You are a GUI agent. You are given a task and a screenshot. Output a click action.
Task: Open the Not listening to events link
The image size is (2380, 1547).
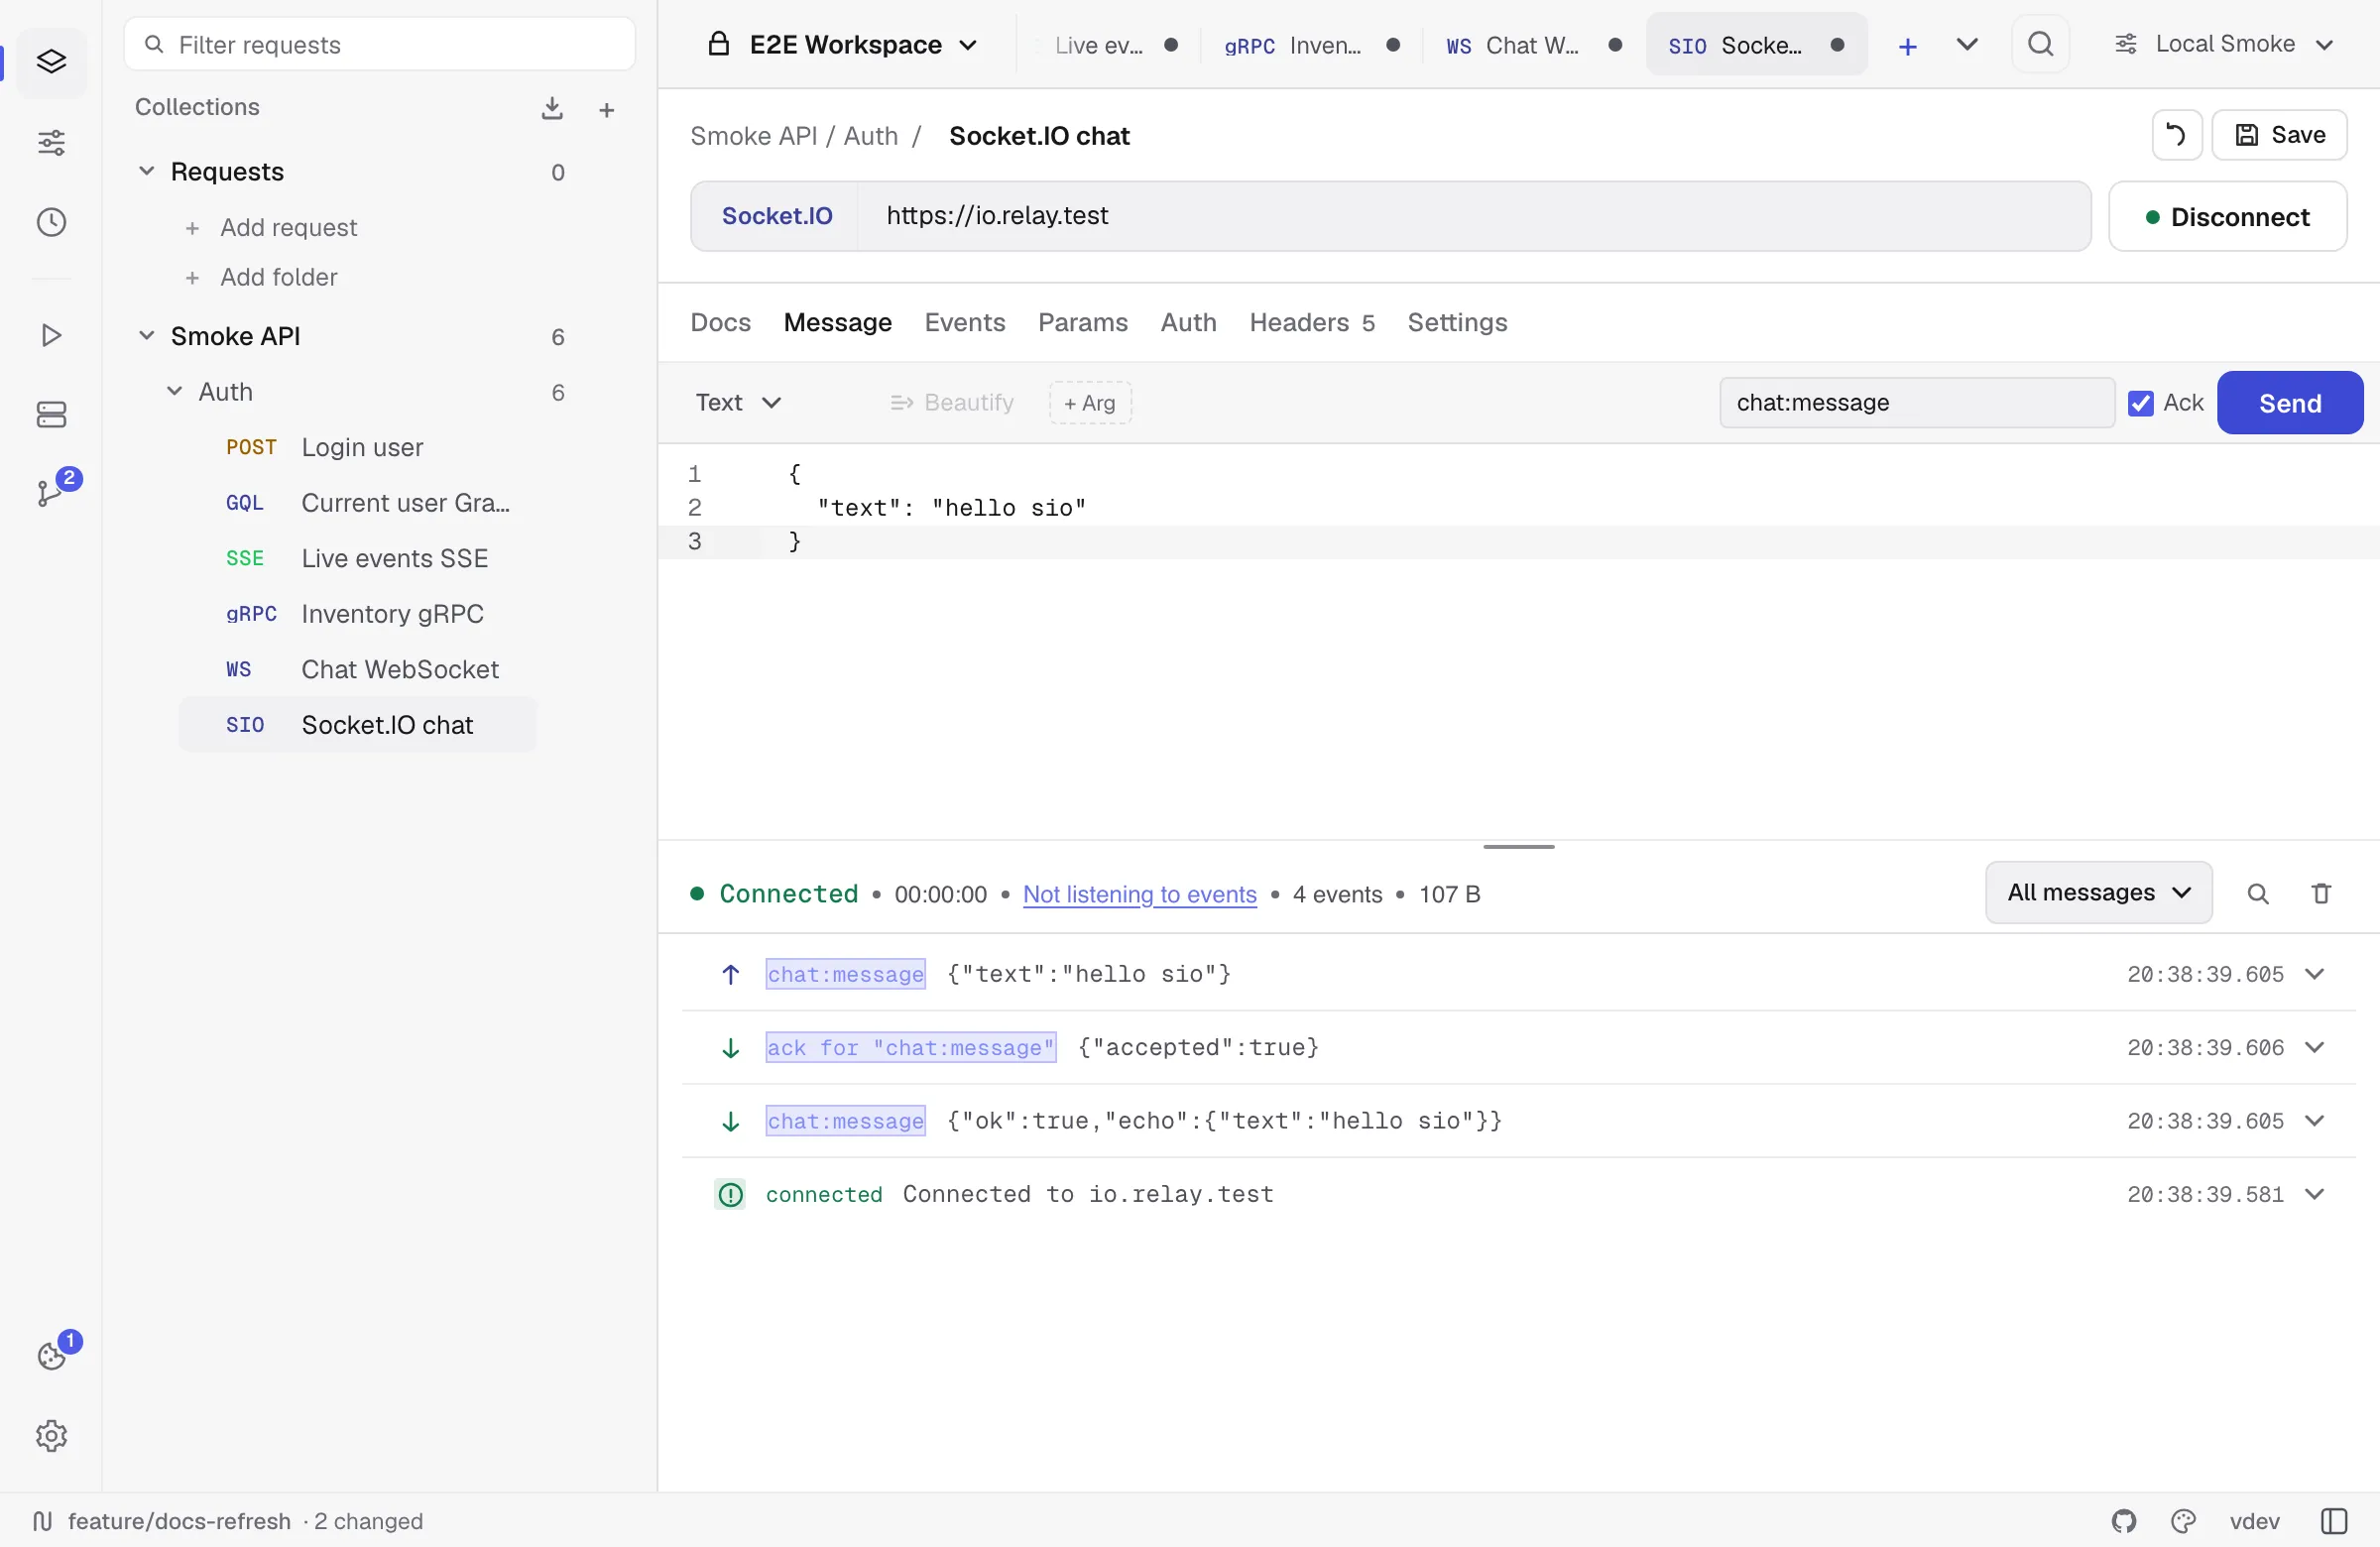tap(1139, 894)
